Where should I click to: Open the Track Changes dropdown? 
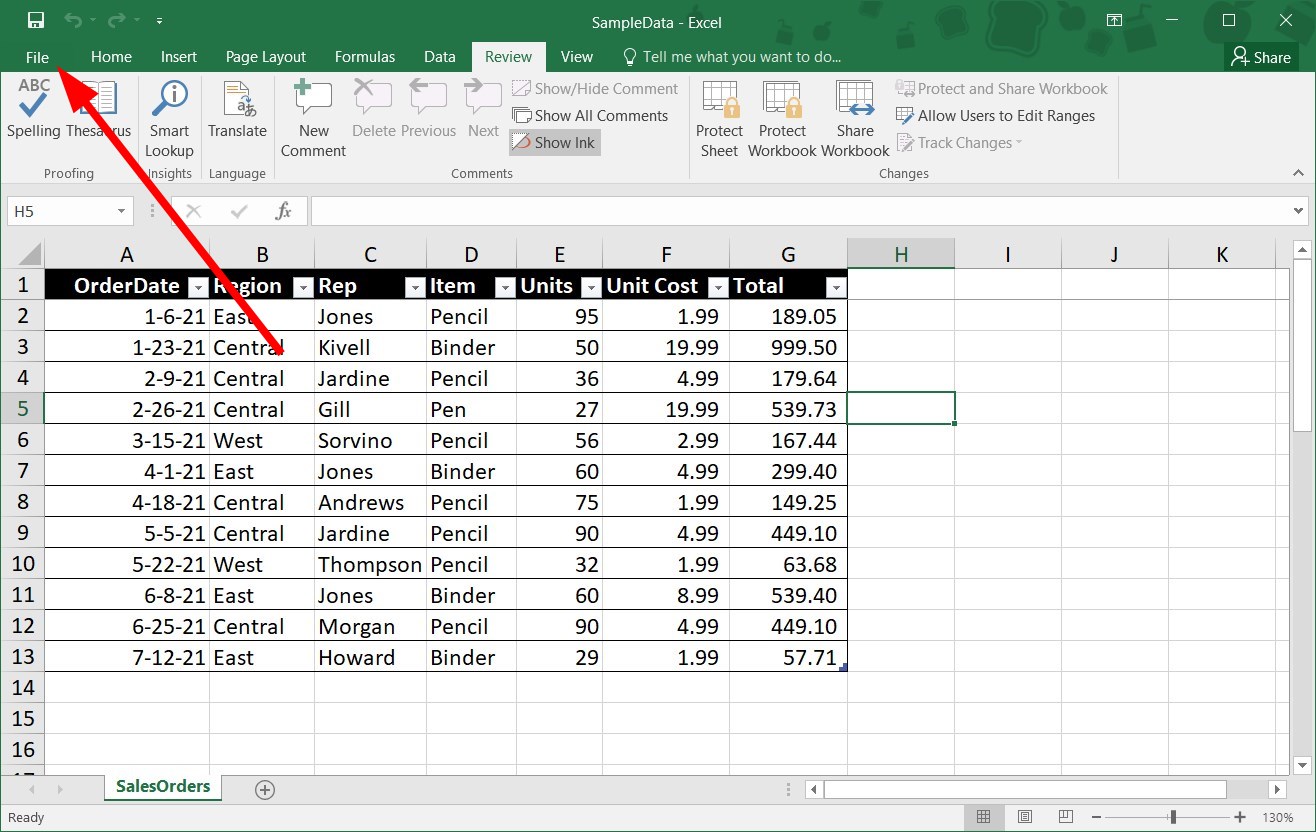click(960, 142)
